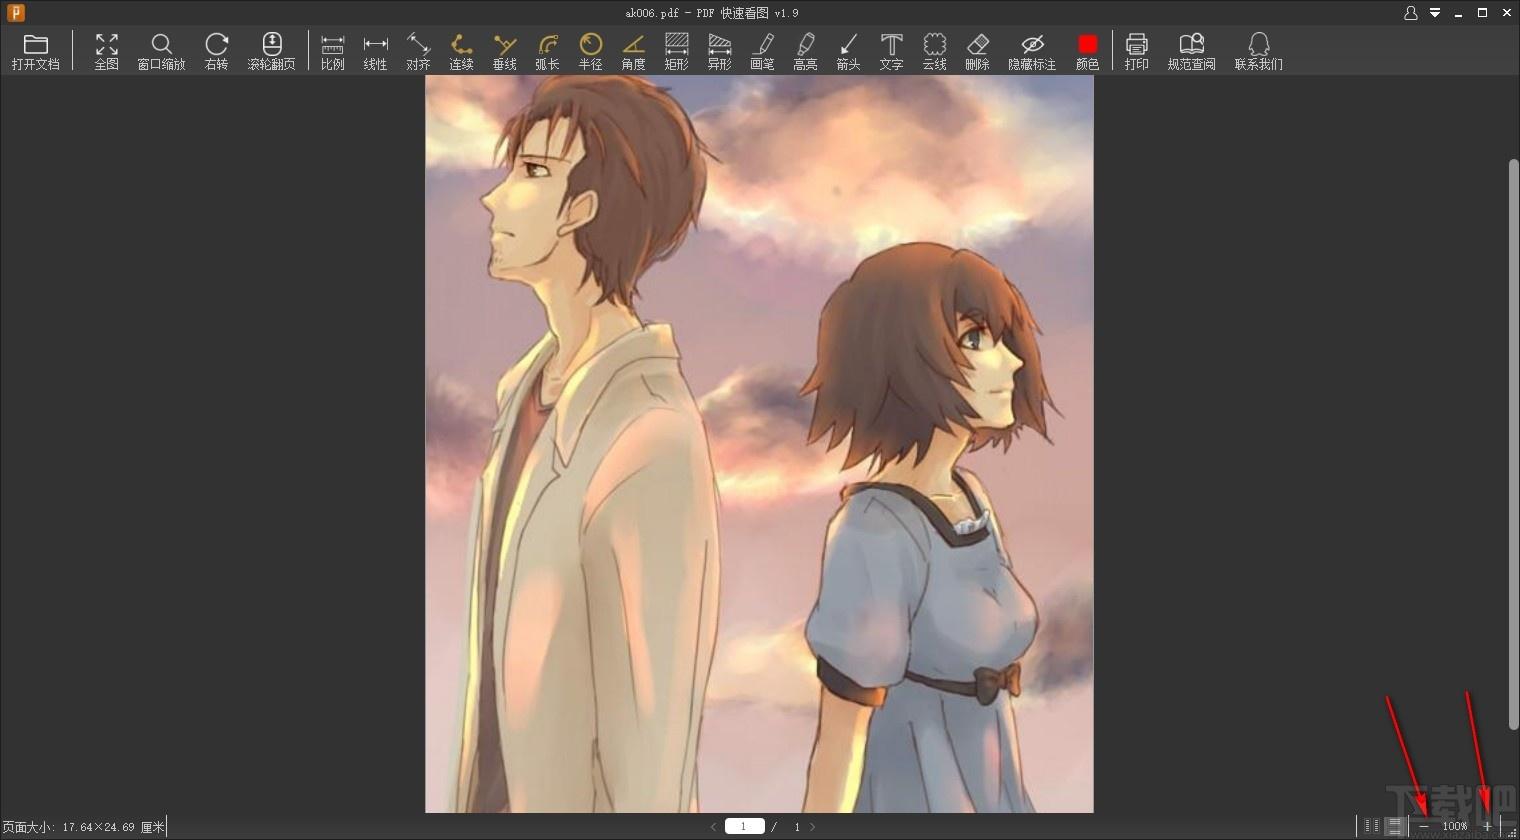1520x840 pixels.
Task: Go to the previous page arrow
Action: tap(713, 827)
